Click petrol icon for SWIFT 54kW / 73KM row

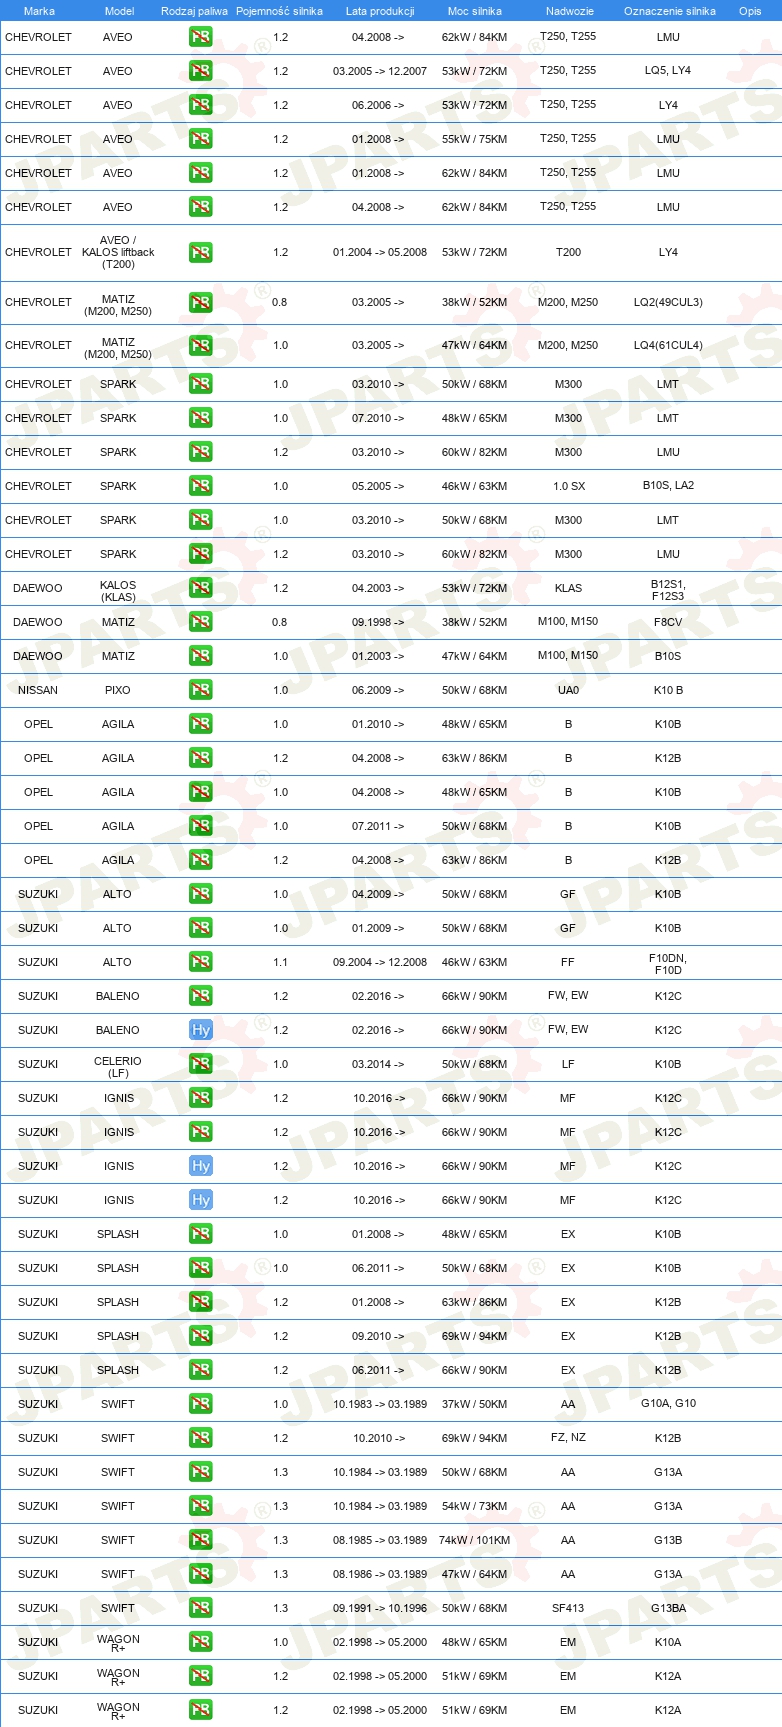[200, 1506]
